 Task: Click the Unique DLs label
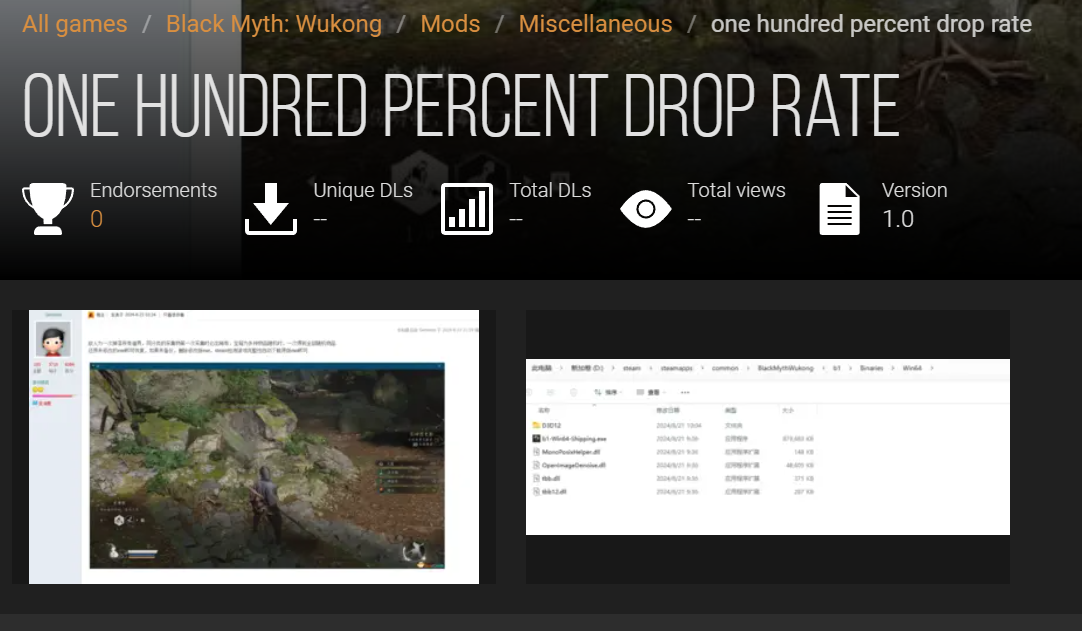[363, 190]
